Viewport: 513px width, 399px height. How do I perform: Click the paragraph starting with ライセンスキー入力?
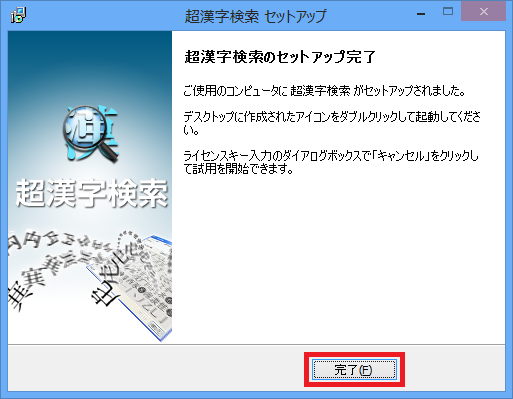click(331, 162)
